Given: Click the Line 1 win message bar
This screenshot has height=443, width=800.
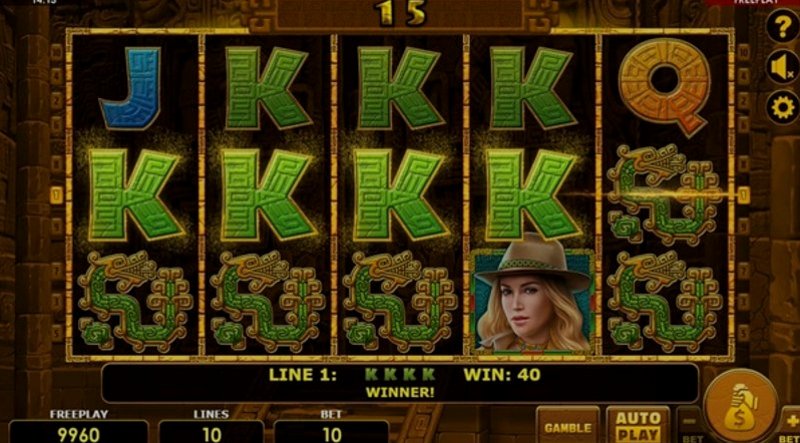Looking at the screenshot, I should [400, 383].
